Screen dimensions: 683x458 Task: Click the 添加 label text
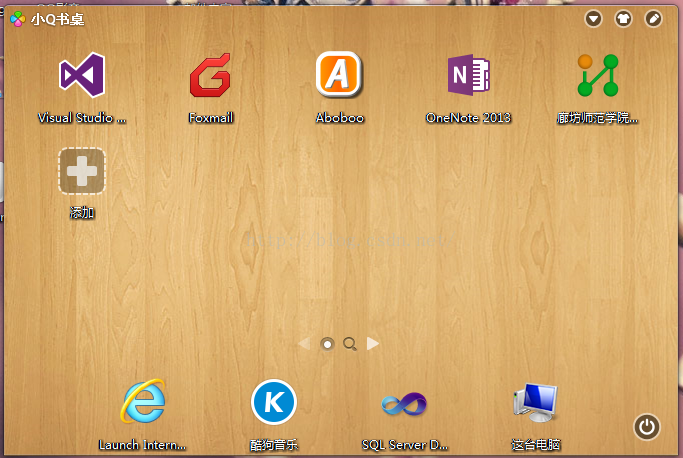(x=82, y=213)
